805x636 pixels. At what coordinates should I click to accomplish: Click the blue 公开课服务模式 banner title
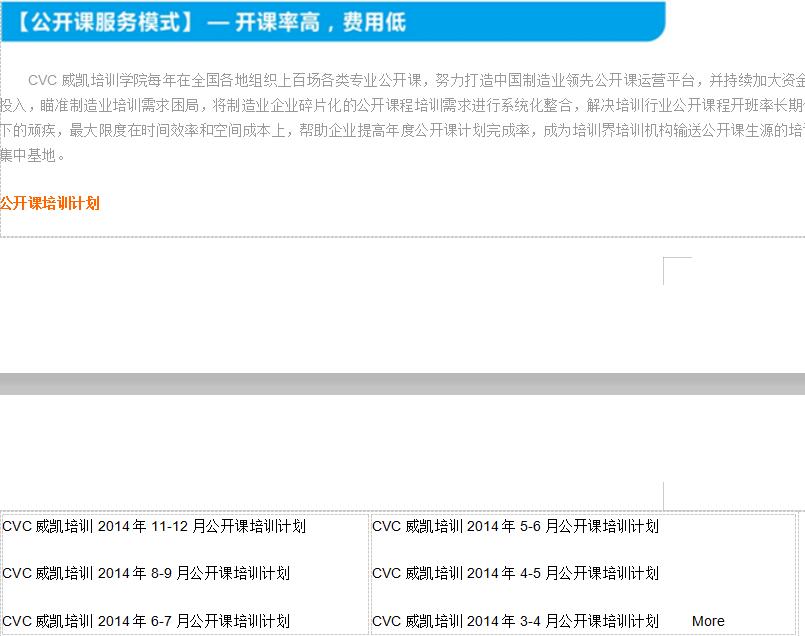pos(210,22)
